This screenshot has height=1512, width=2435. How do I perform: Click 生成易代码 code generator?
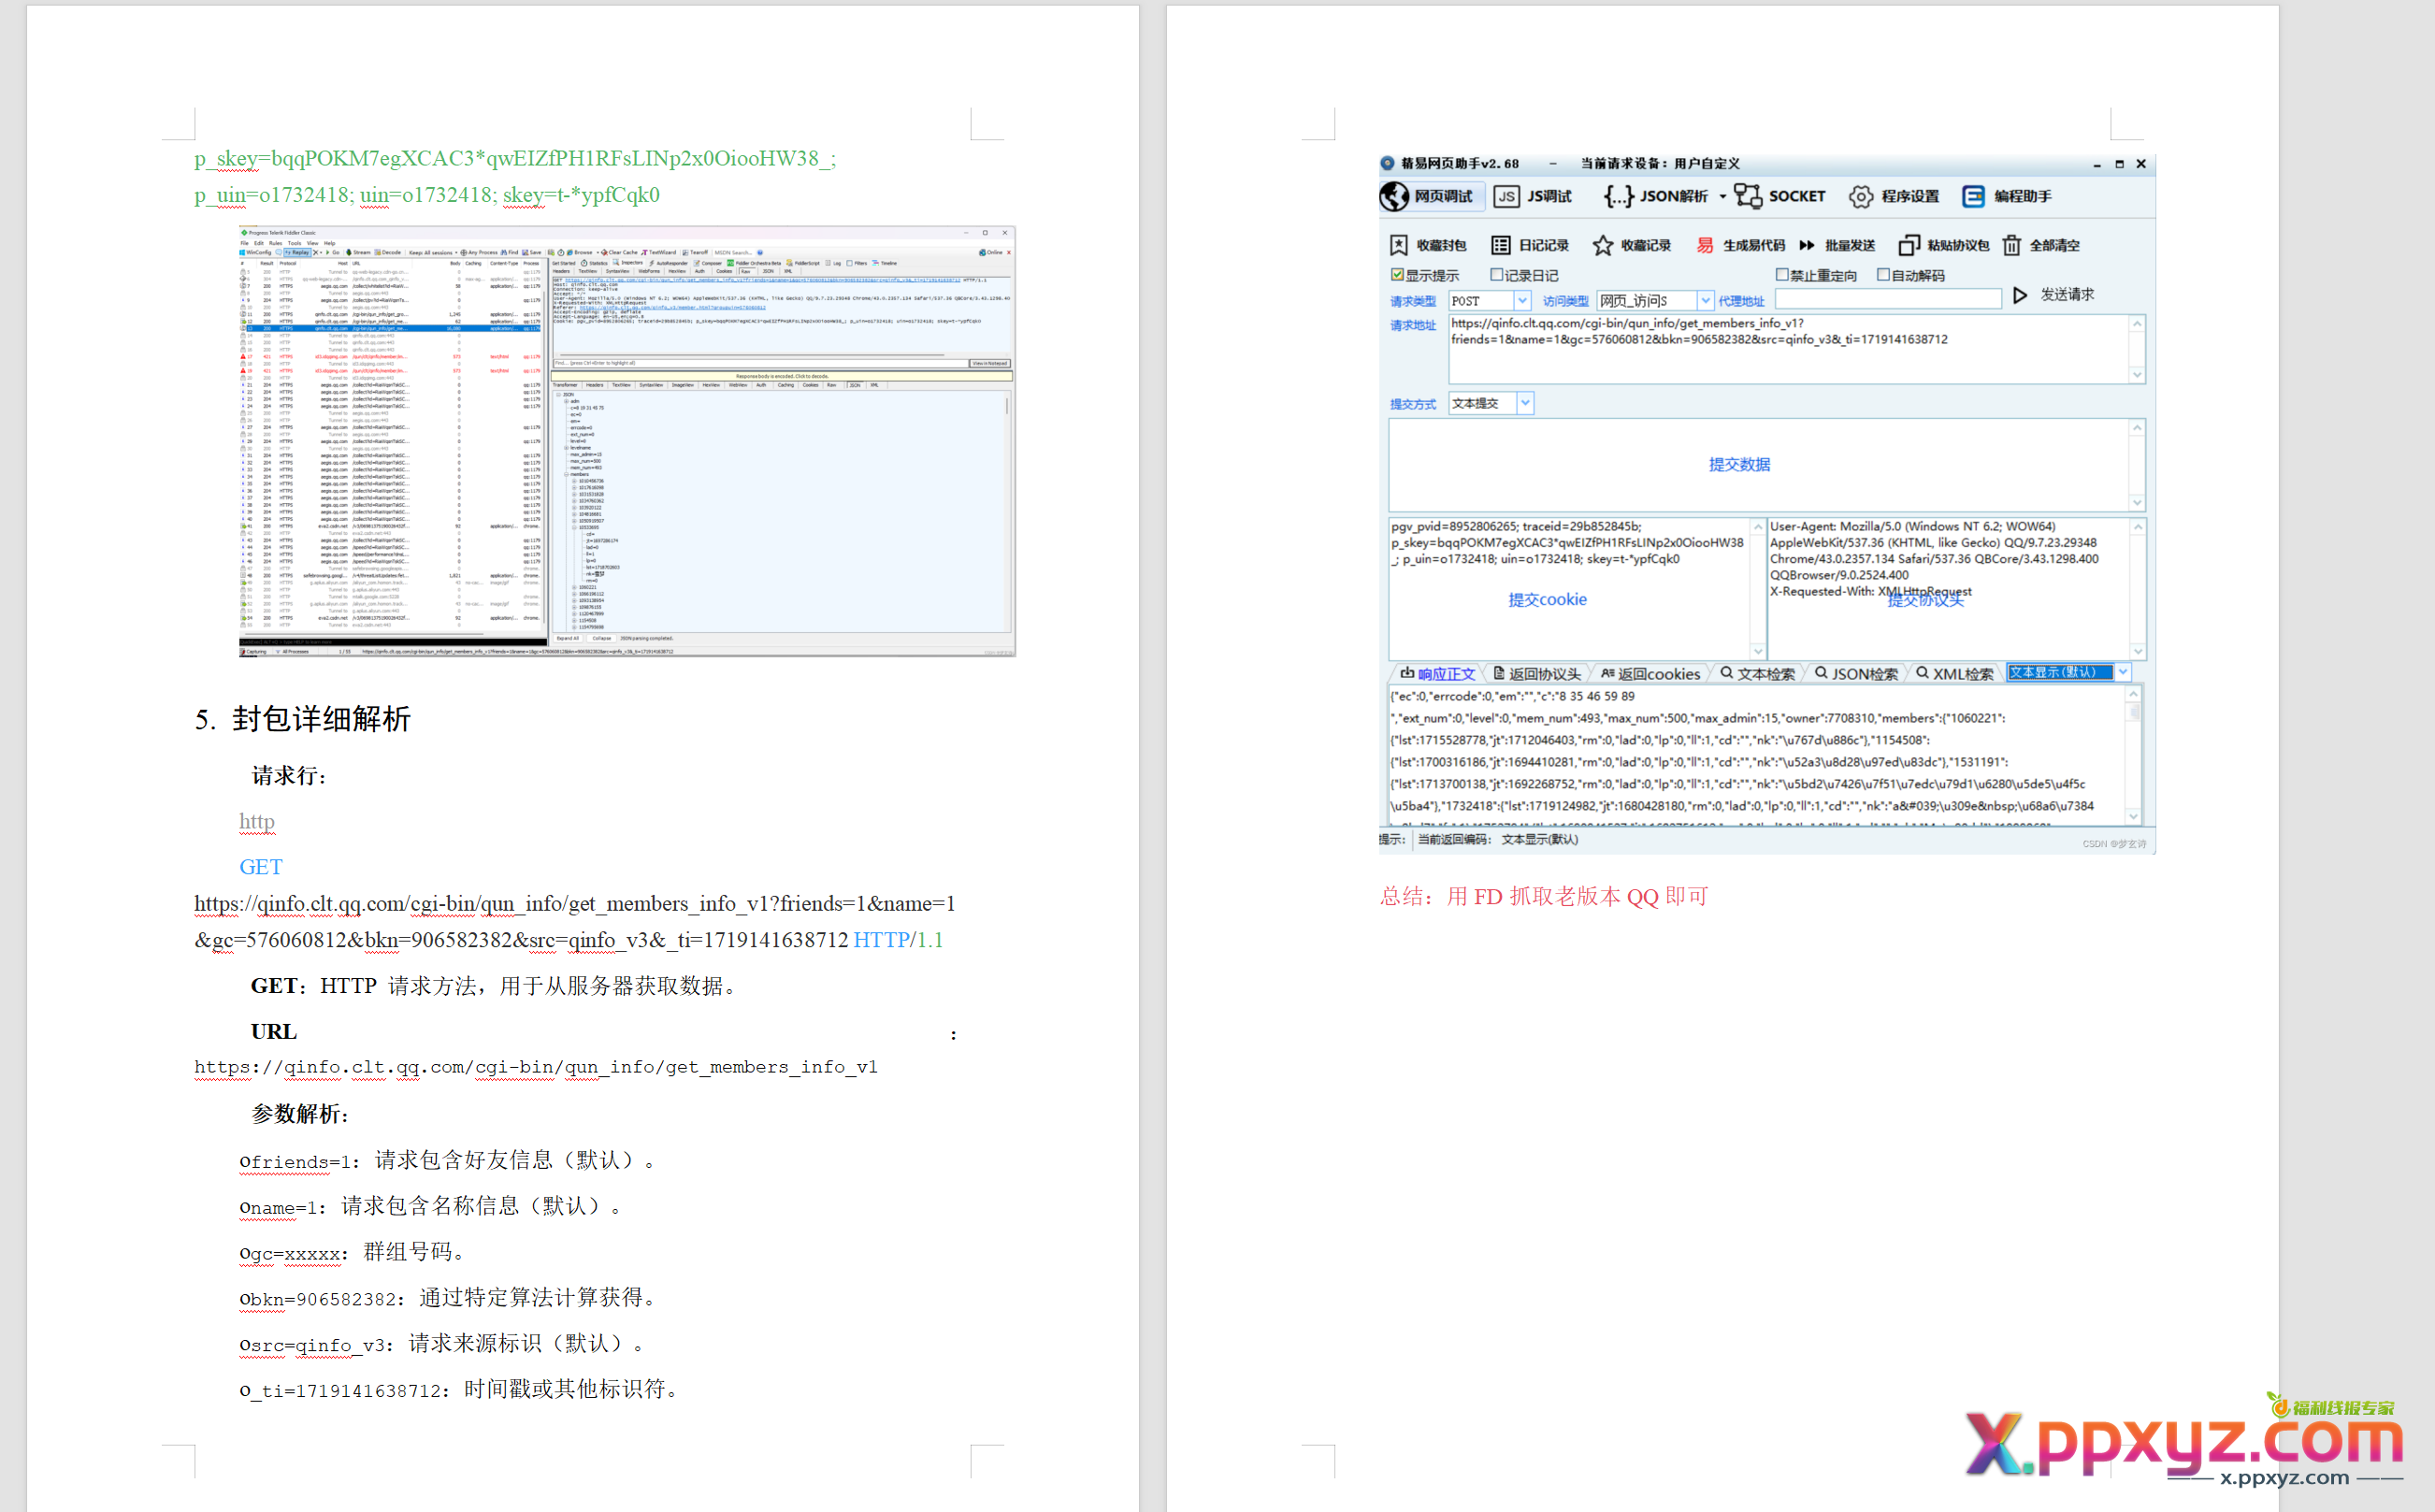click(1741, 245)
